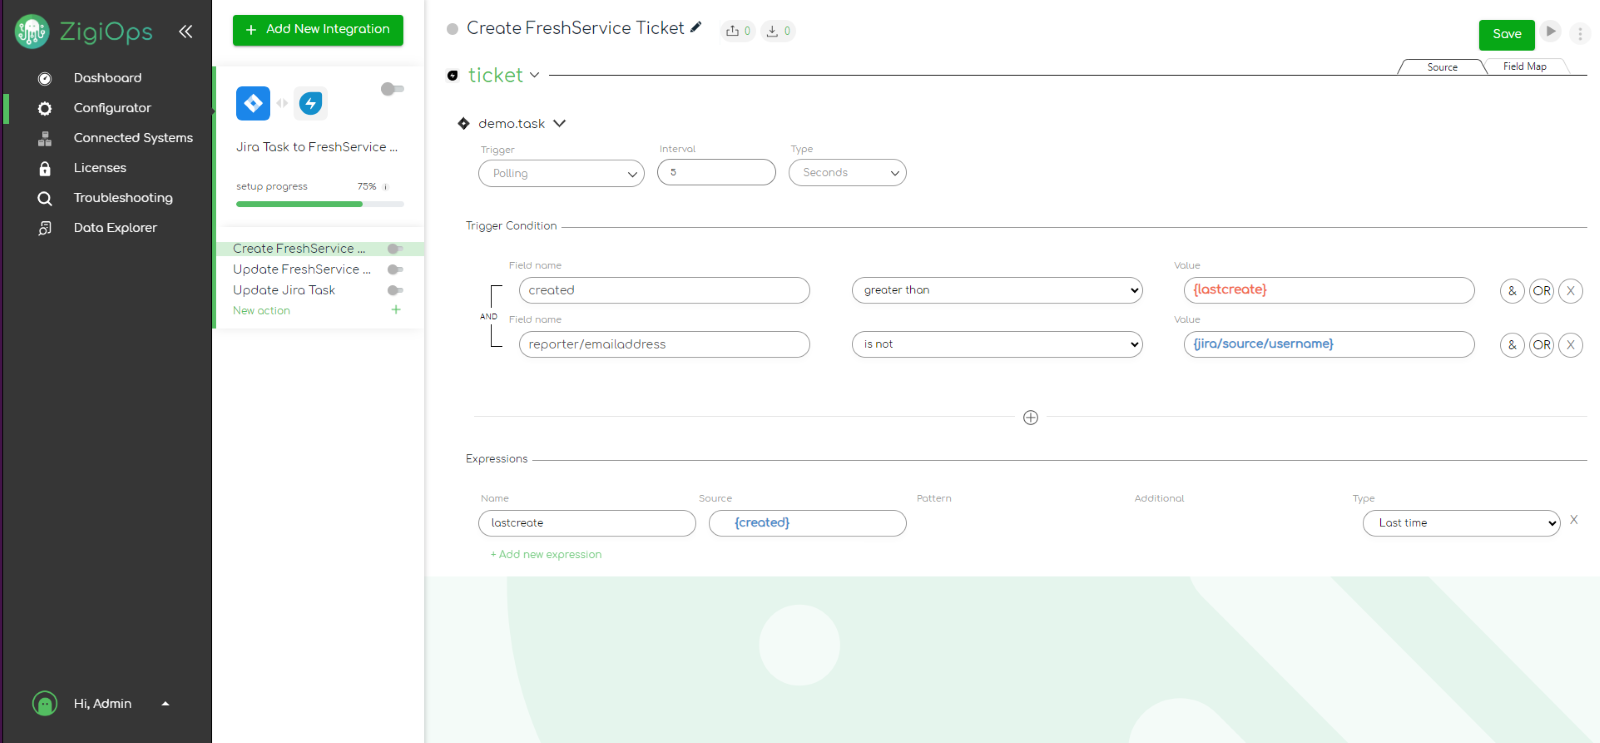
Task: Click the Admin user avatar icon
Action: (x=45, y=704)
